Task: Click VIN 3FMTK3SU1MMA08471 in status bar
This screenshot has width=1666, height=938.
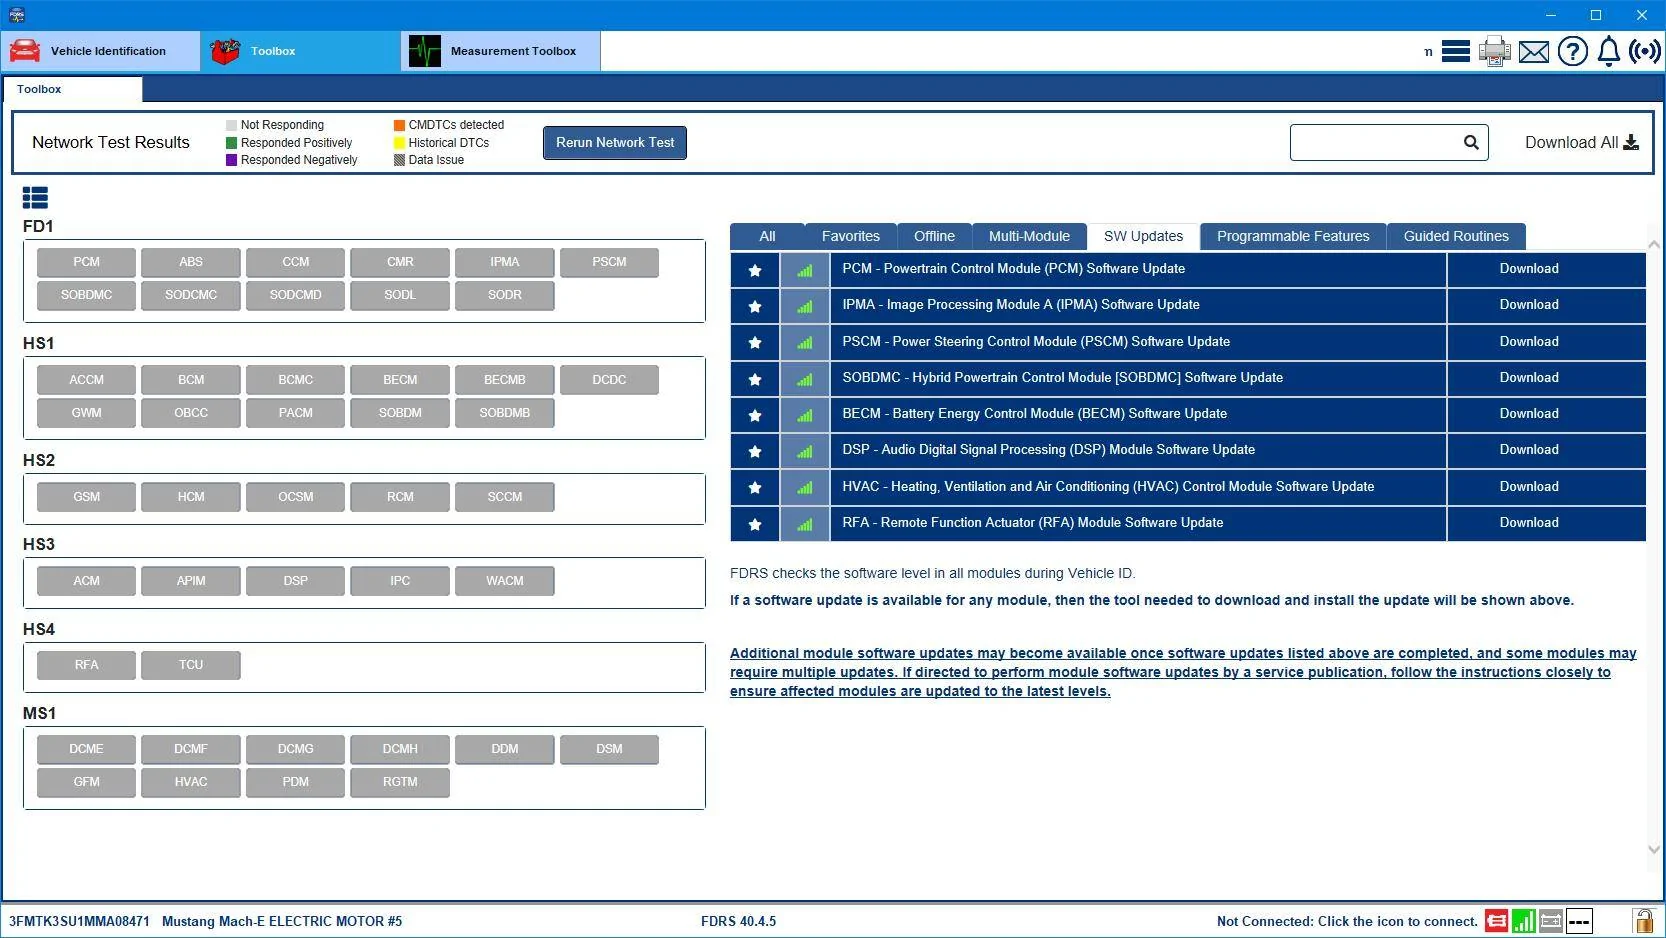Action: (x=79, y=921)
